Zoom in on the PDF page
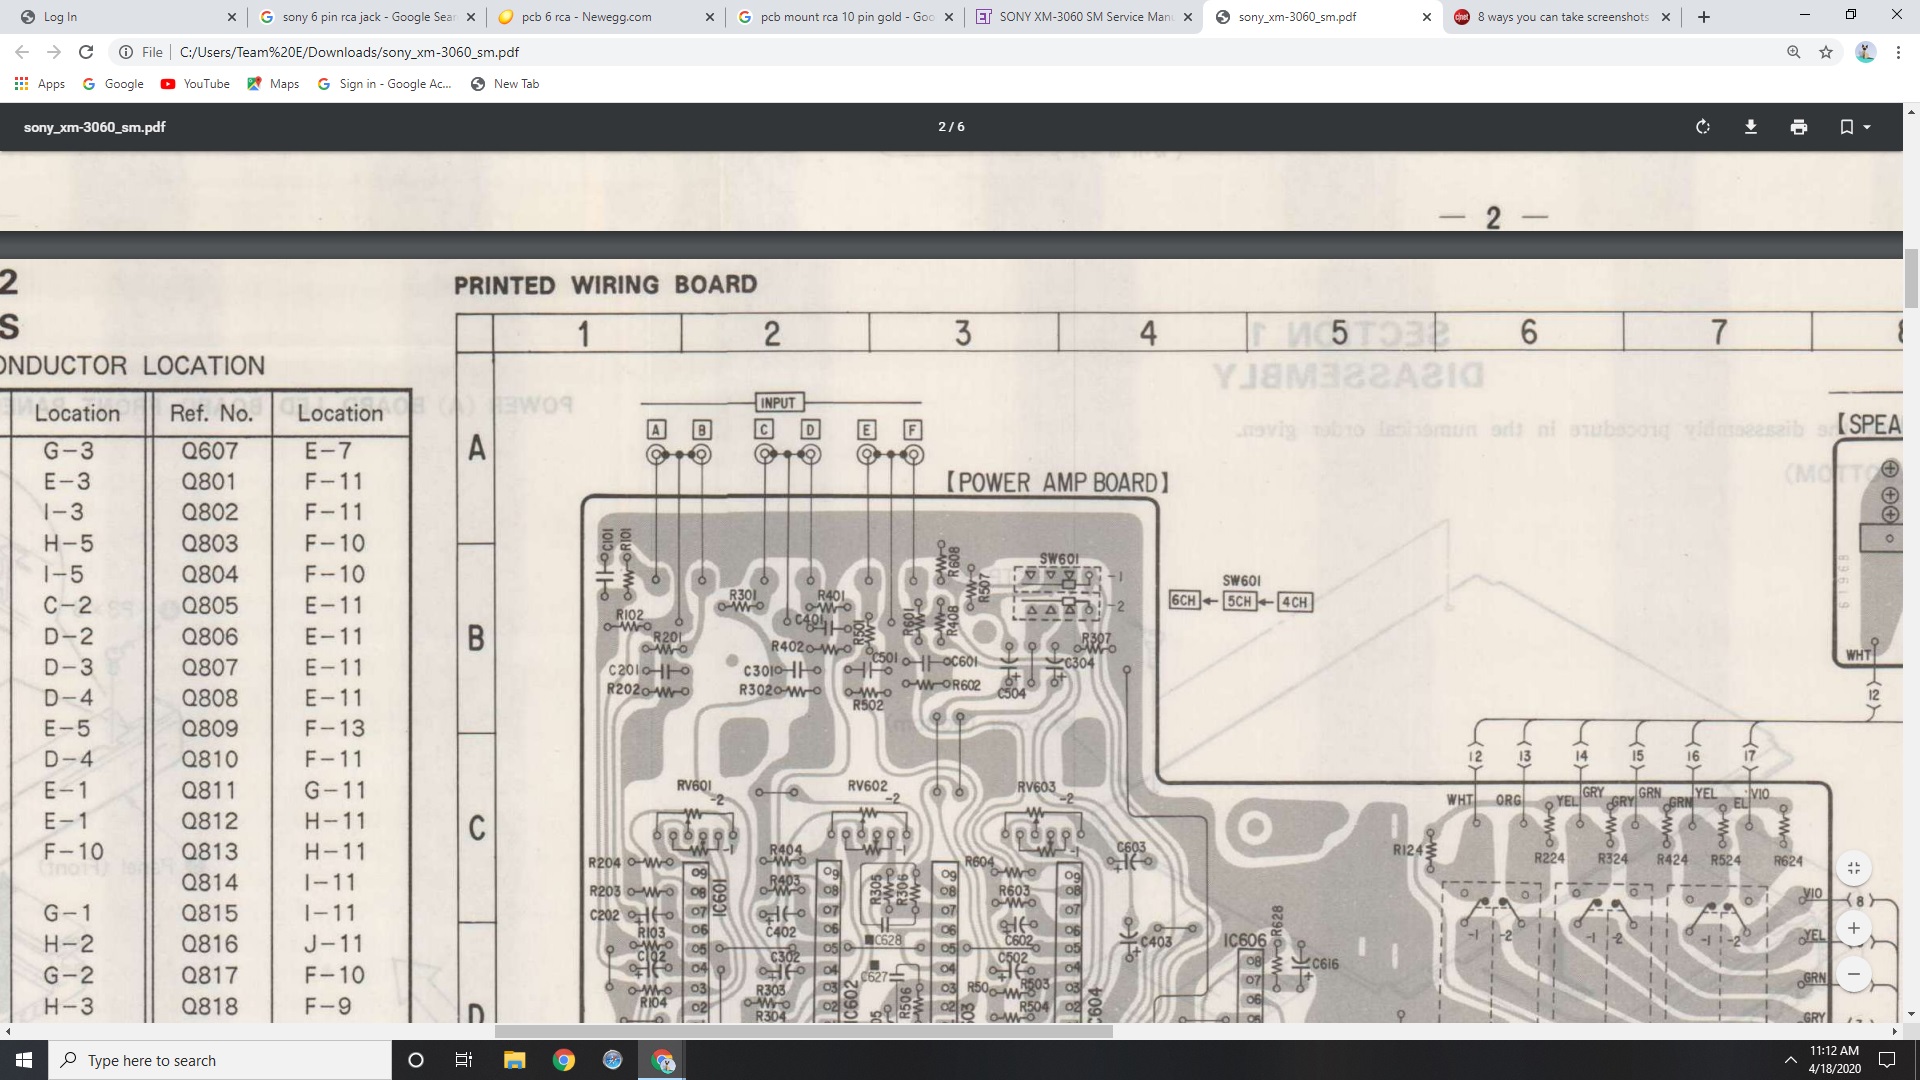This screenshot has width=1920, height=1080. tap(1854, 928)
